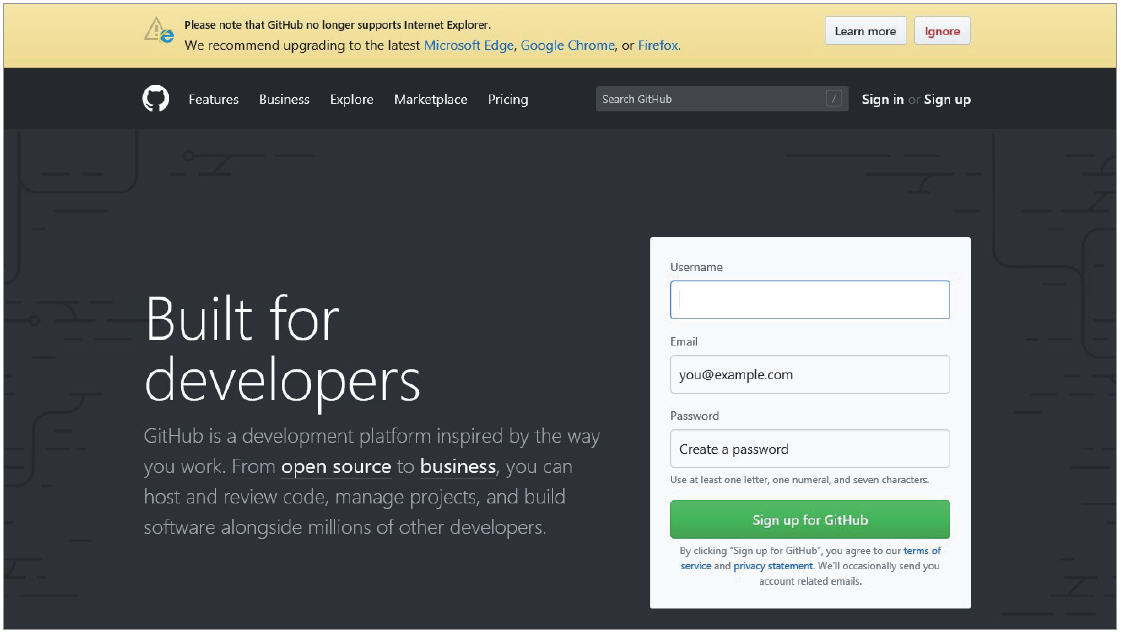The height and width of the screenshot is (634, 1124).
Task: Open the Business page
Action: (x=285, y=100)
